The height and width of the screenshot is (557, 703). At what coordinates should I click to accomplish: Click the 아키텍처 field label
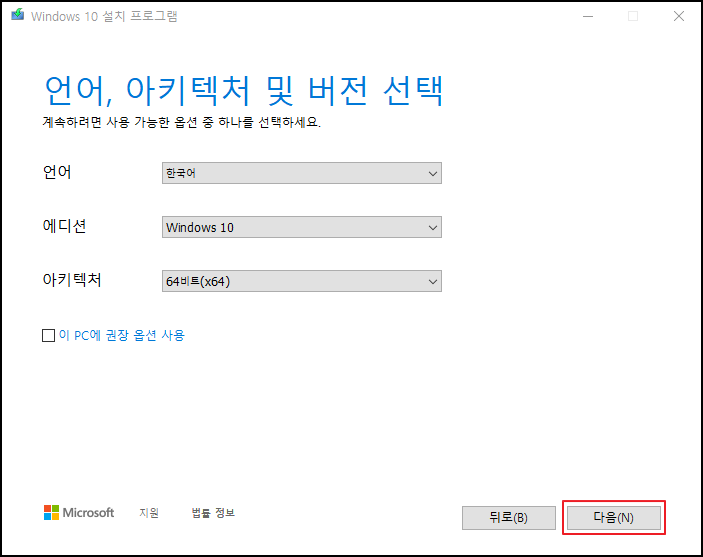point(72,280)
